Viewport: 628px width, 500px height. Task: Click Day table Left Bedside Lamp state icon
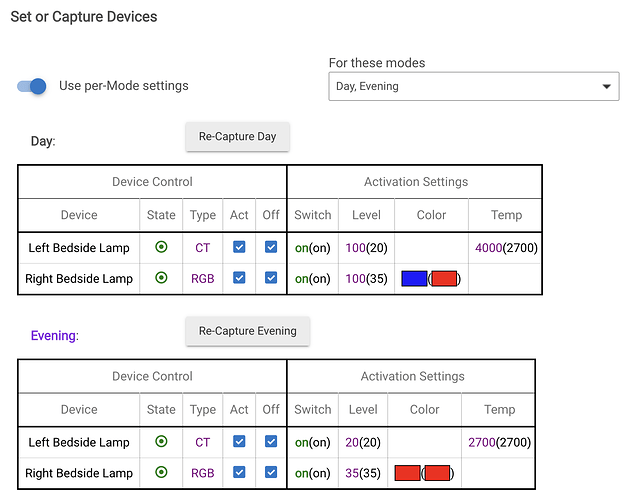click(161, 247)
